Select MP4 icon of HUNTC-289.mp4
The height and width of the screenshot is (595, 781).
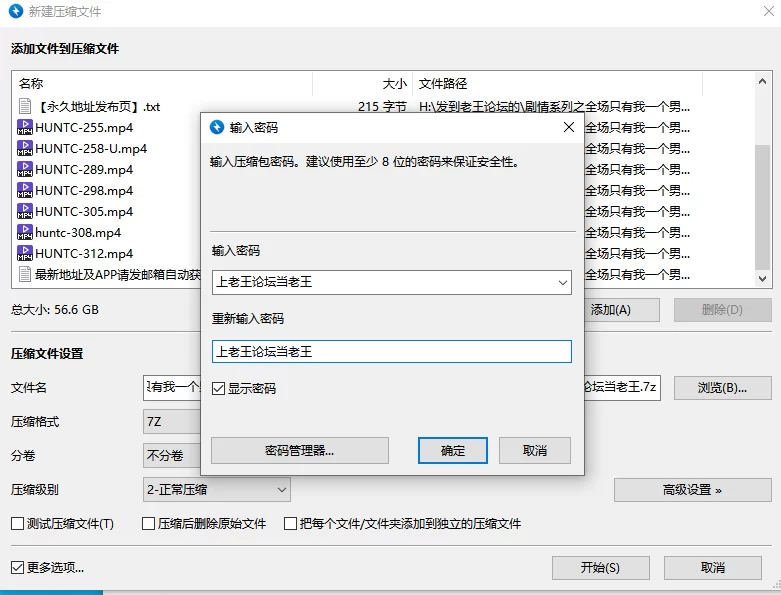pos(24,169)
